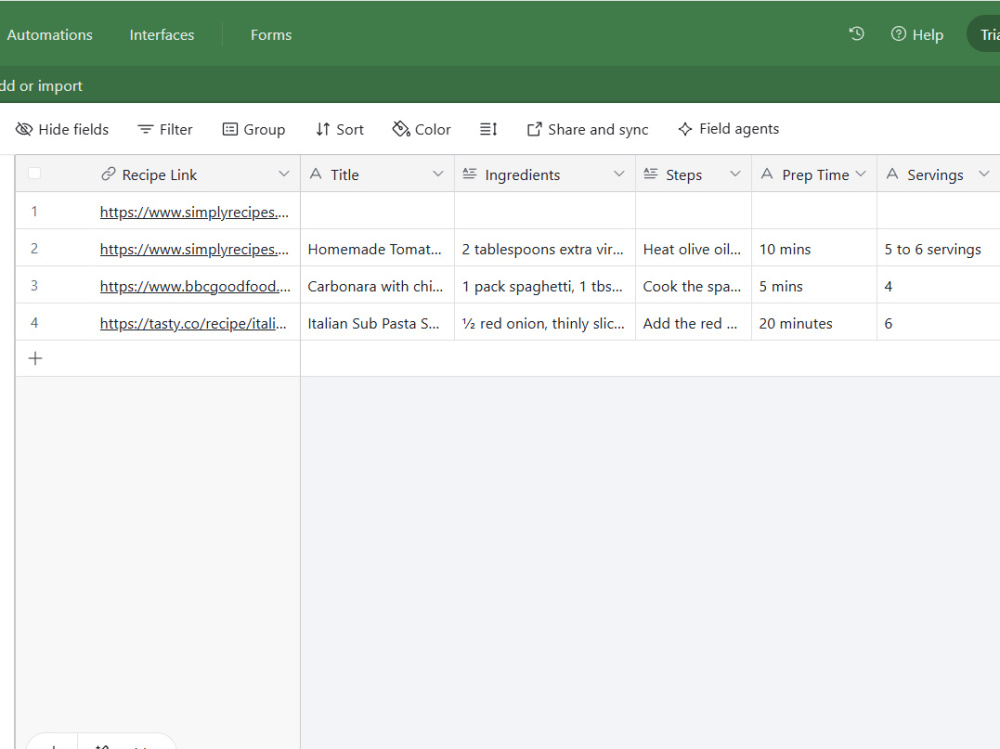Click the Servings column header
This screenshot has width=1000, height=749.
click(939, 174)
